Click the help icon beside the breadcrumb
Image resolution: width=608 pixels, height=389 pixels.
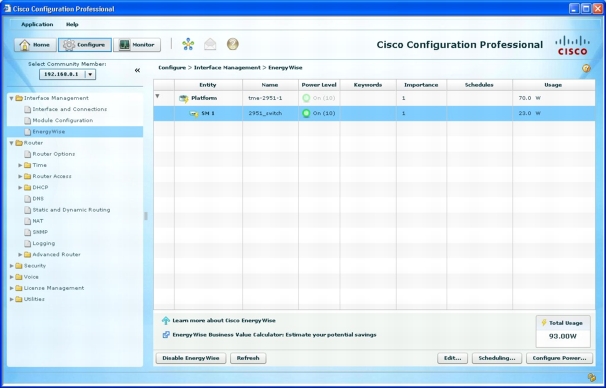pos(586,69)
